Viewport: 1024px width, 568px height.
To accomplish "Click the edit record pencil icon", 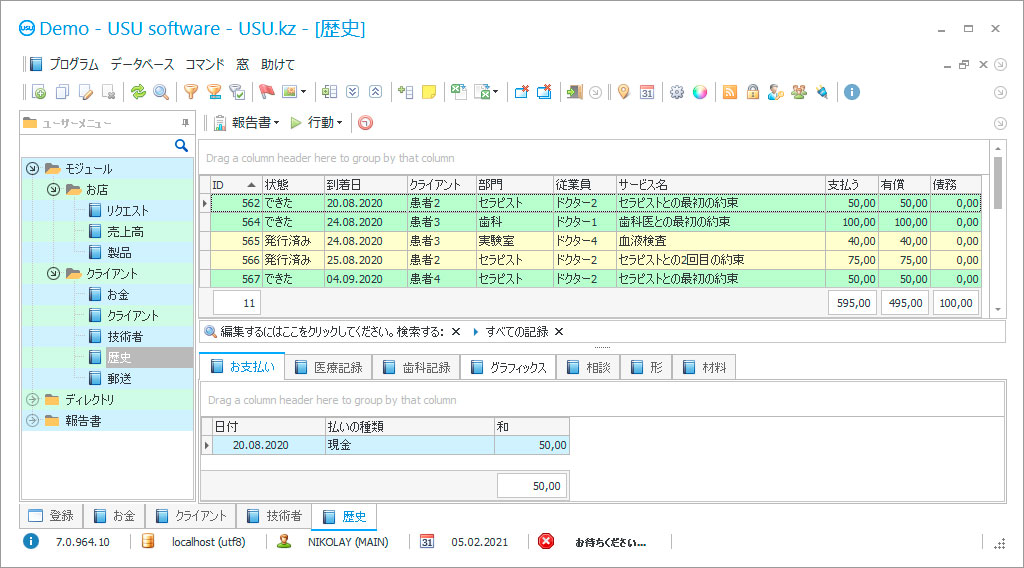I will [86, 92].
